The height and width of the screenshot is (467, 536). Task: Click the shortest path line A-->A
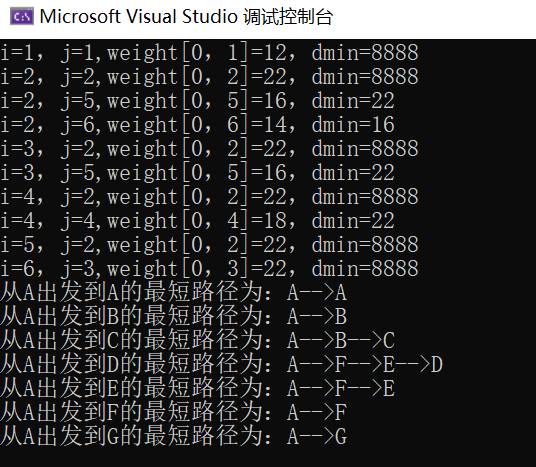coord(173,293)
